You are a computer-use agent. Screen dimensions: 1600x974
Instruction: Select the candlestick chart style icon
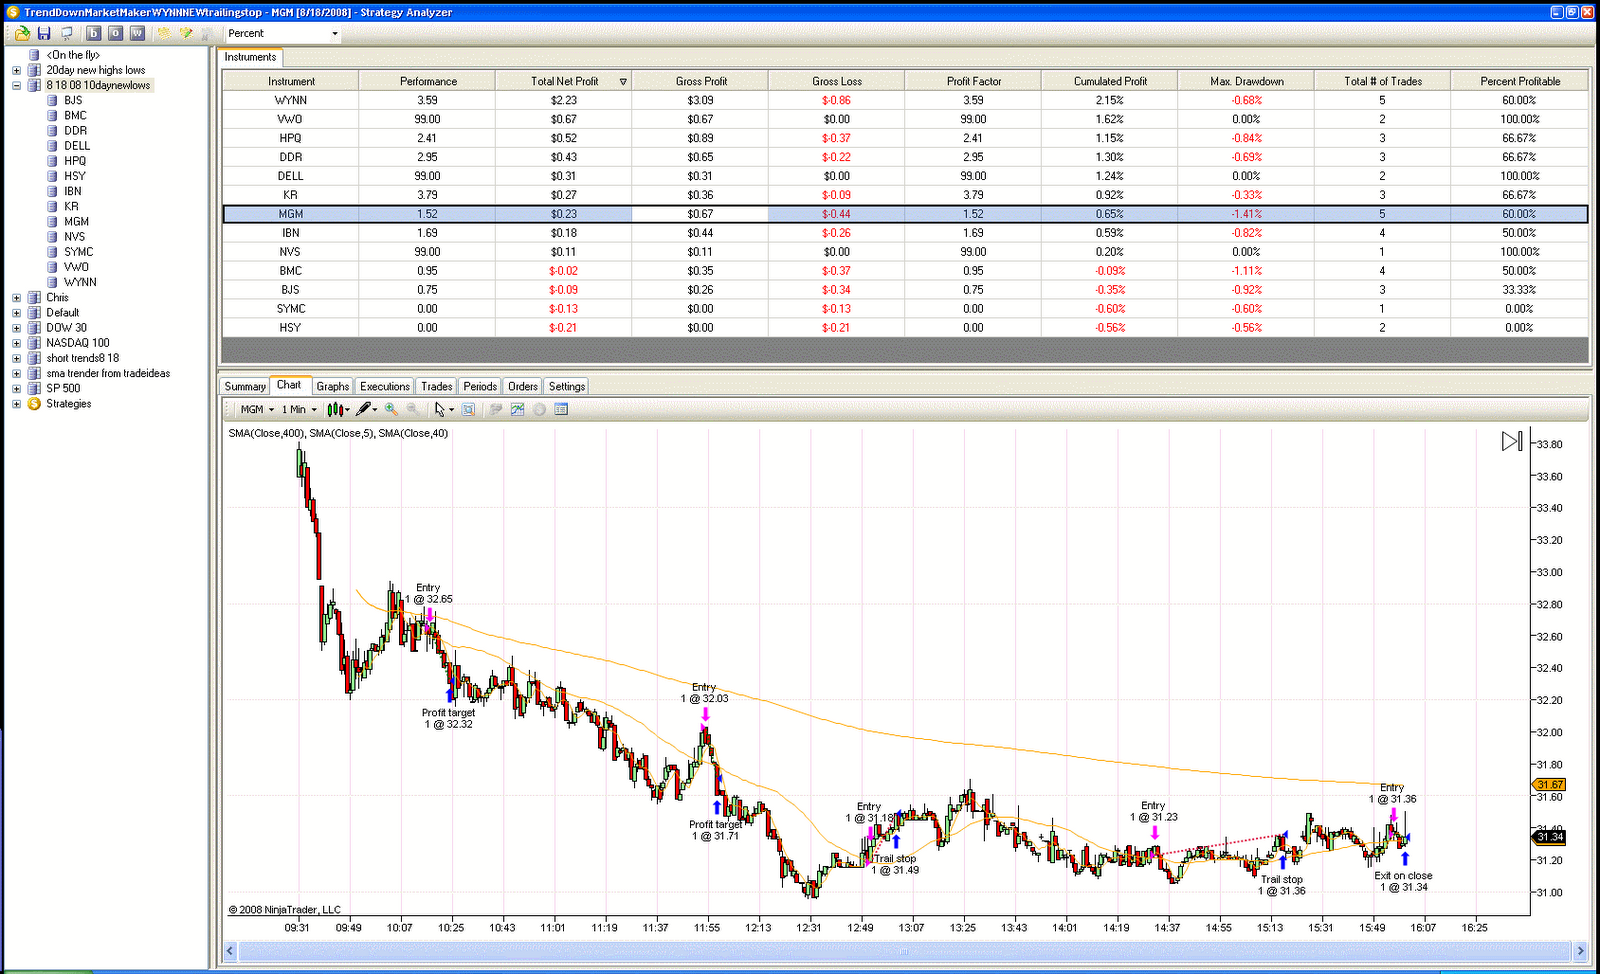(335, 409)
